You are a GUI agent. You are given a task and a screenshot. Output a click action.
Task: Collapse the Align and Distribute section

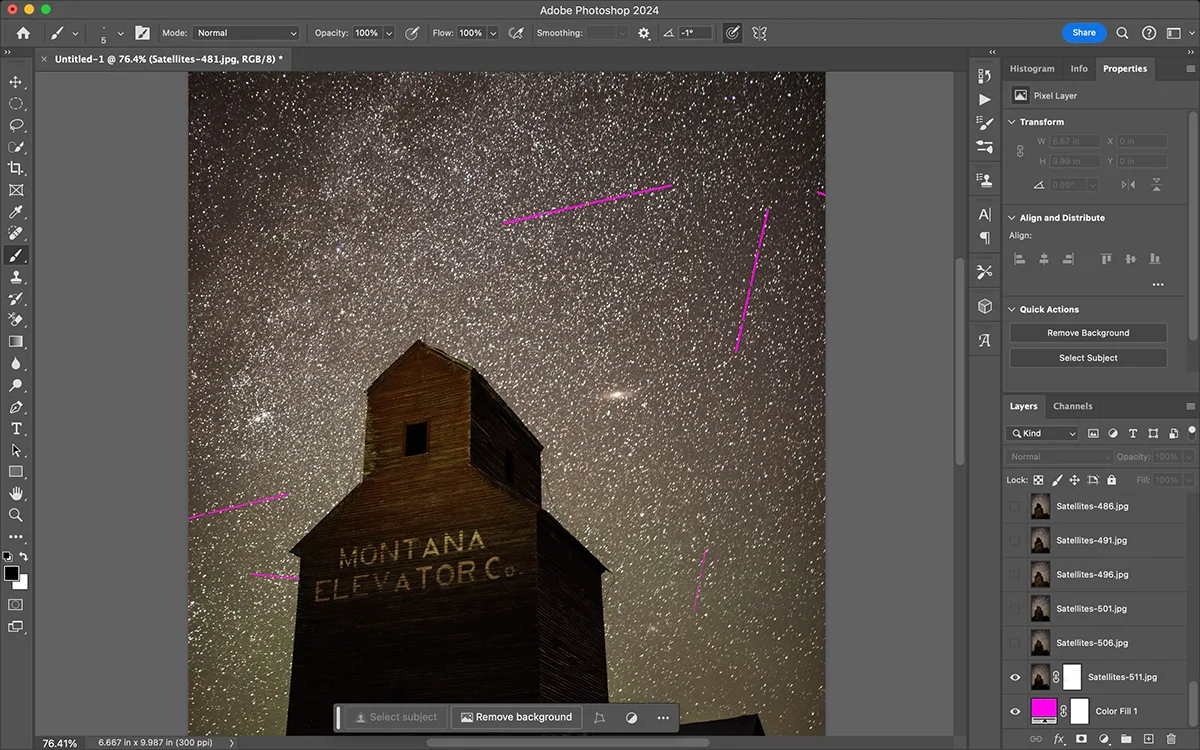tap(1011, 218)
